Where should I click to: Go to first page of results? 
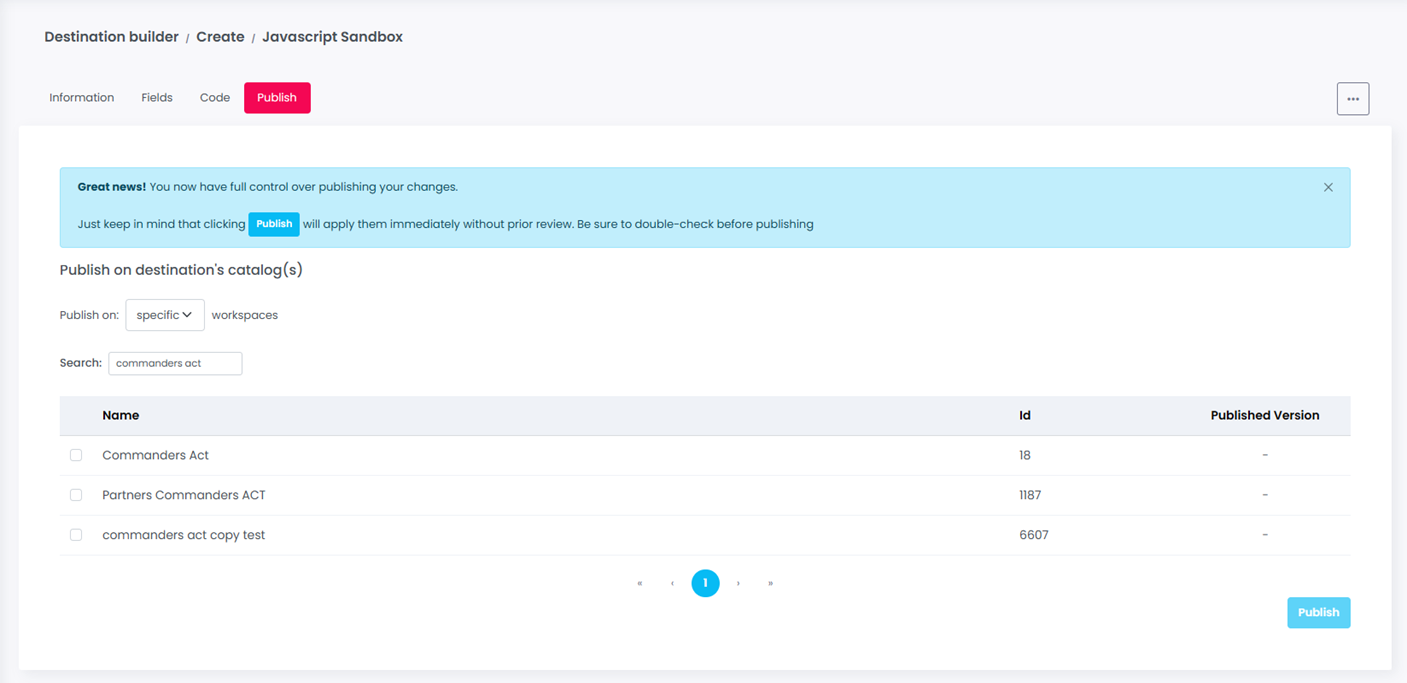[x=640, y=583]
